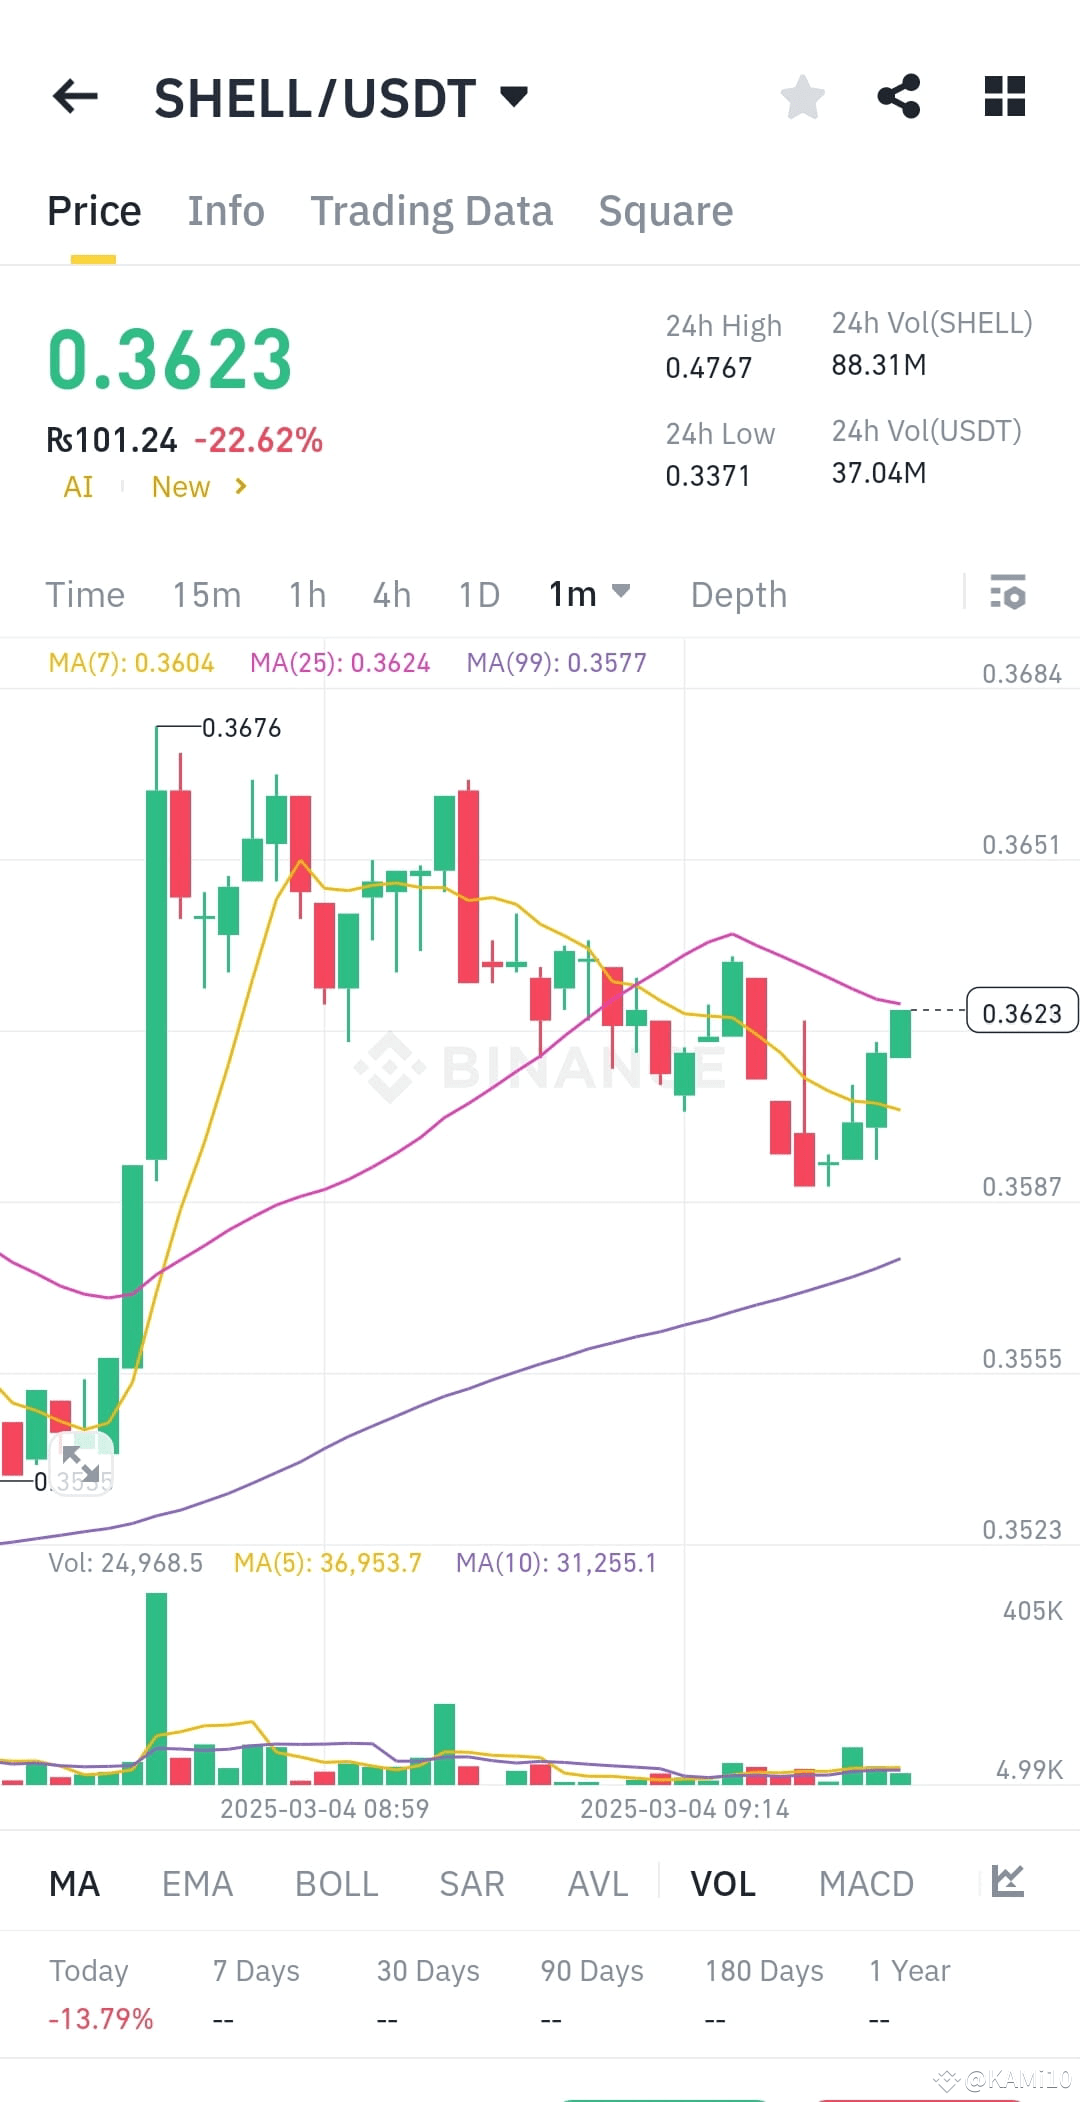Screen dimensions: 1080x2102
Task: Select the 30 Days performance period
Action: [x=427, y=1970]
